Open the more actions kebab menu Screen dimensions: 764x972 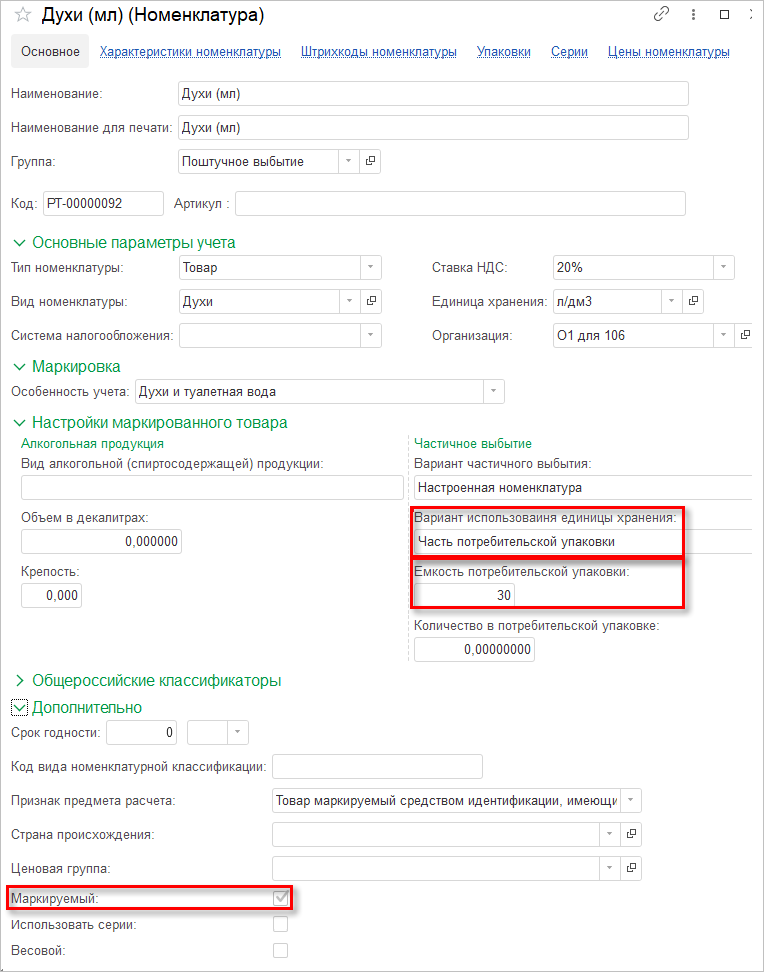click(693, 15)
